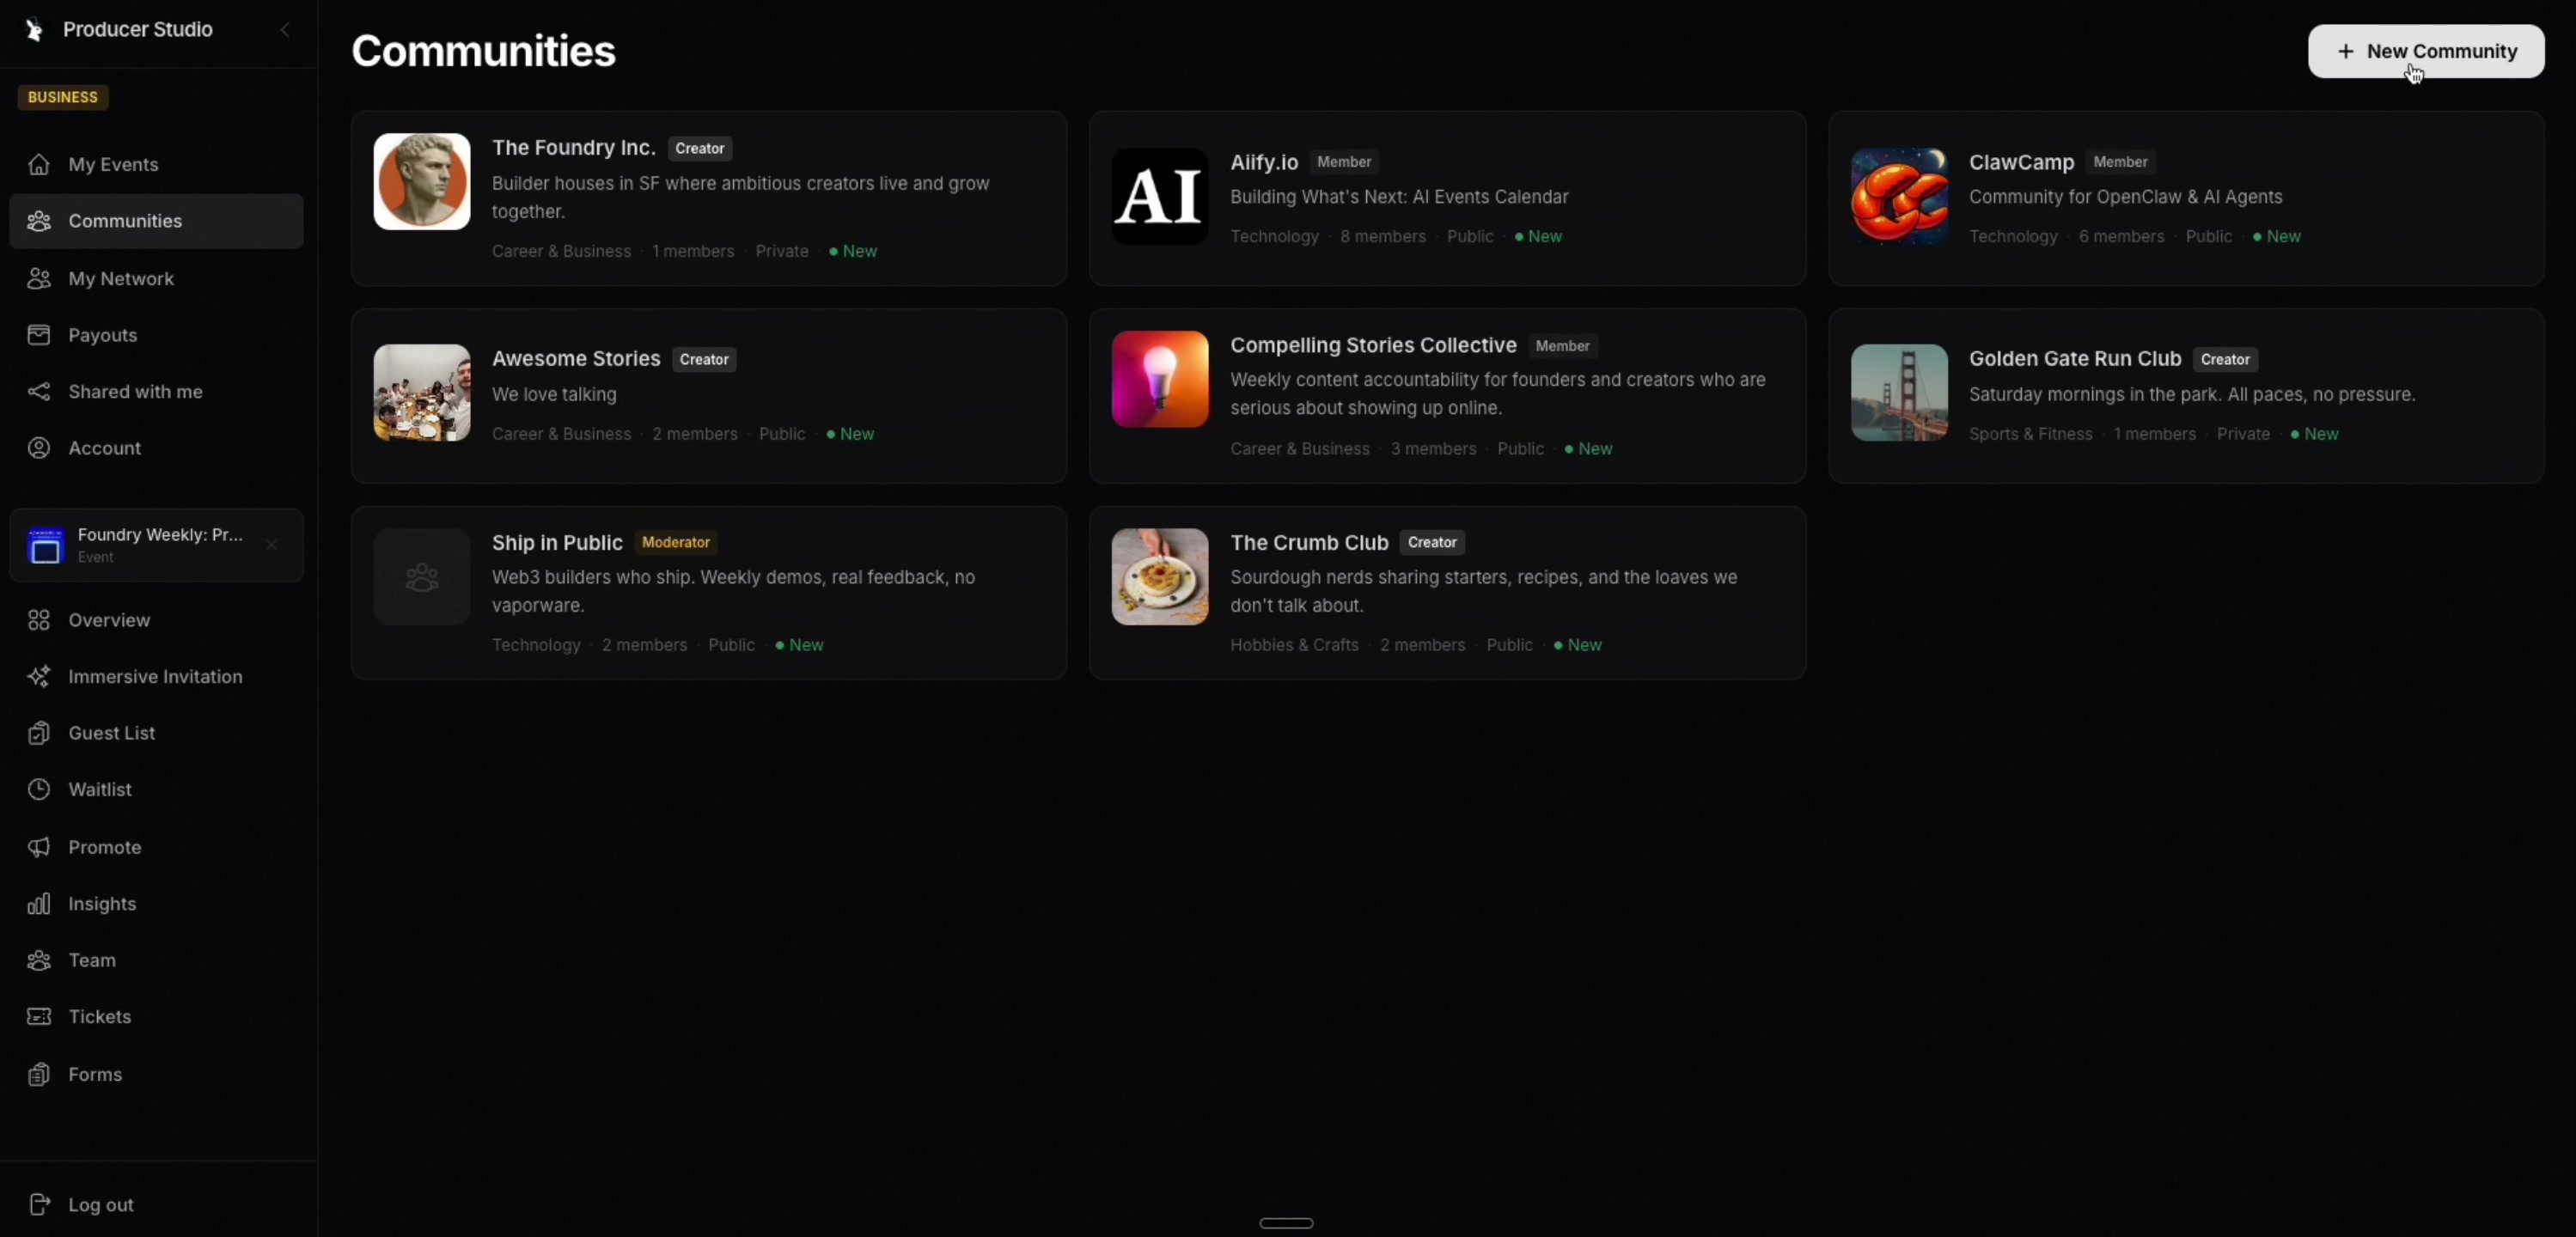This screenshot has width=2576, height=1237.
Task: Open Account settings menu item
Action: pyautogui.click(x=156, y=448)
